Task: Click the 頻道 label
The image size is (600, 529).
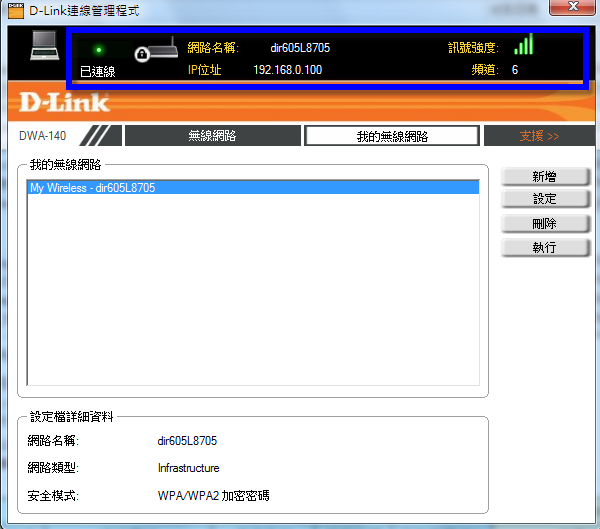Action: click(x=485, y=70)
